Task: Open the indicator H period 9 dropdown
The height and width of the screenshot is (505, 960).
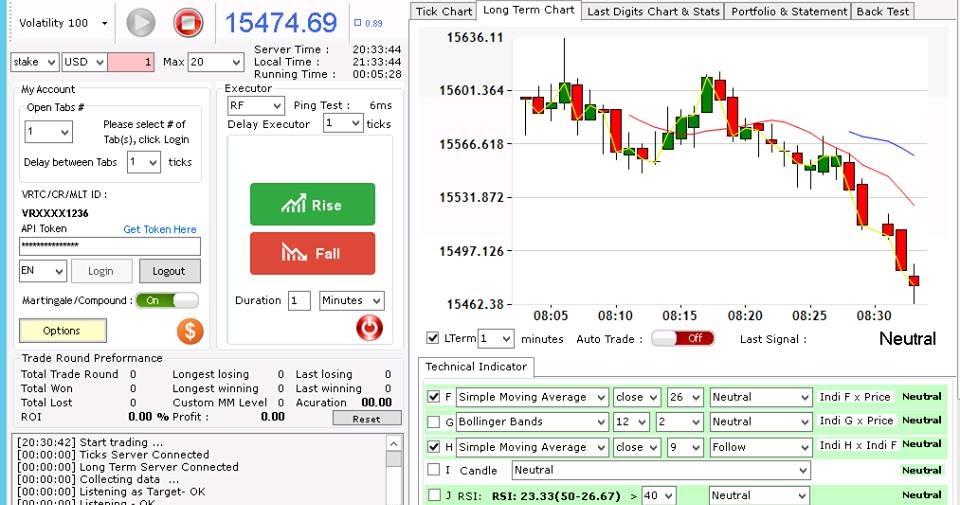Action: 685,447
